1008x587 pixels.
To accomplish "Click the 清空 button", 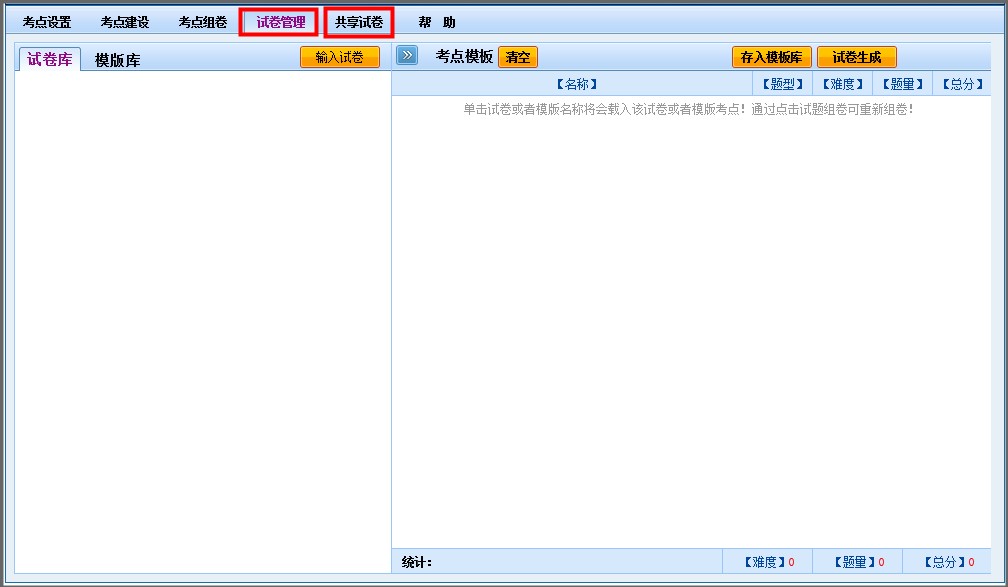I will click(518, 57).
